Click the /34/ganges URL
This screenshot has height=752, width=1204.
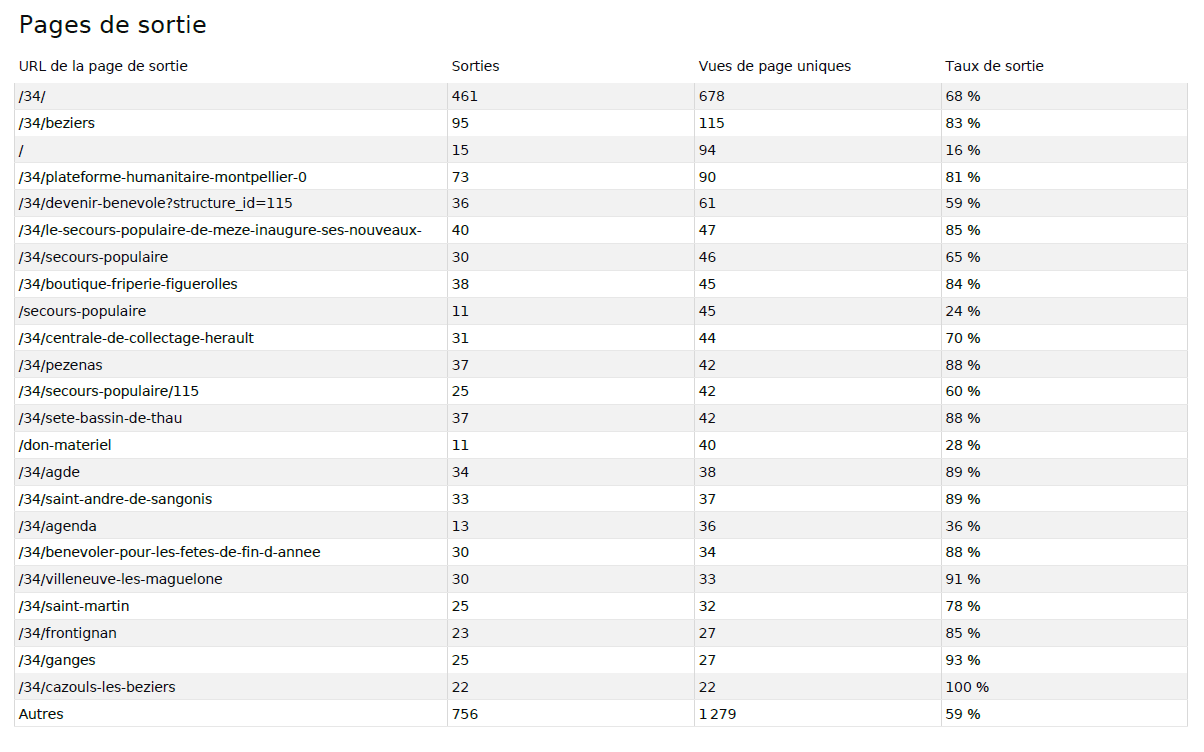pos(57,660)
